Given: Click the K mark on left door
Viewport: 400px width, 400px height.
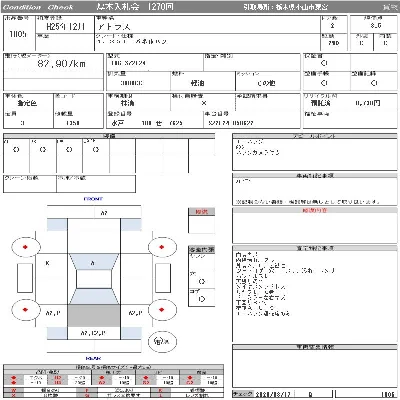Looking at the screenshot, I should click(47, 263).
